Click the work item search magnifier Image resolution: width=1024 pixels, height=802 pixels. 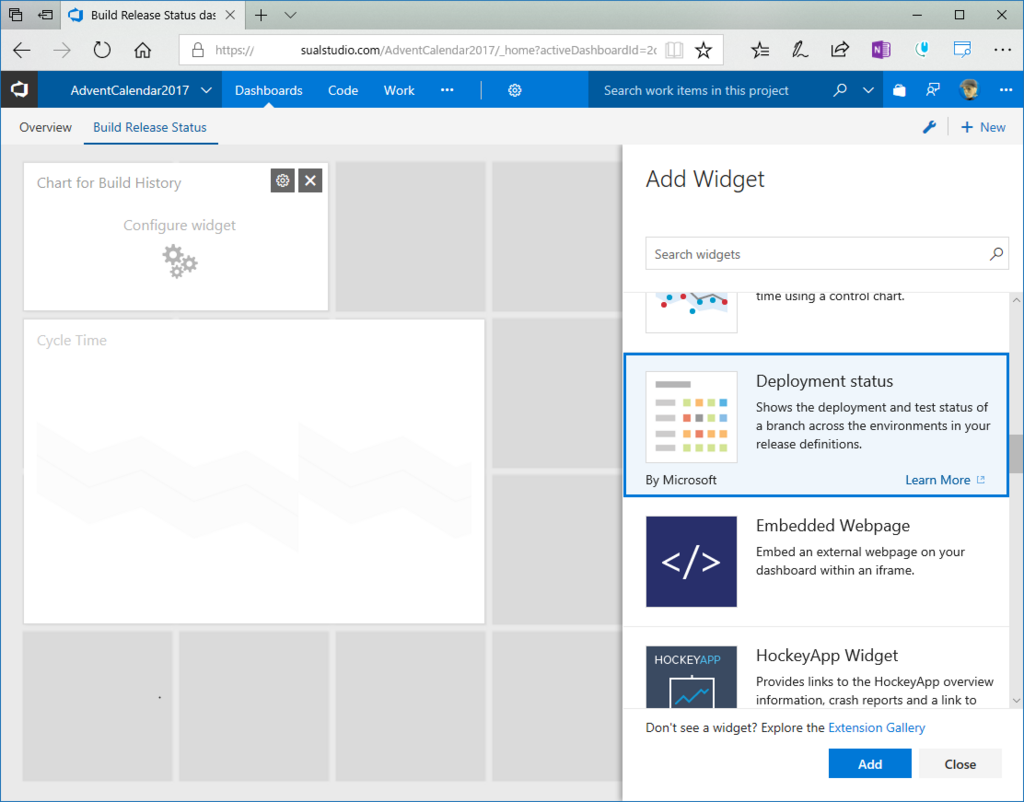(840, 90)
